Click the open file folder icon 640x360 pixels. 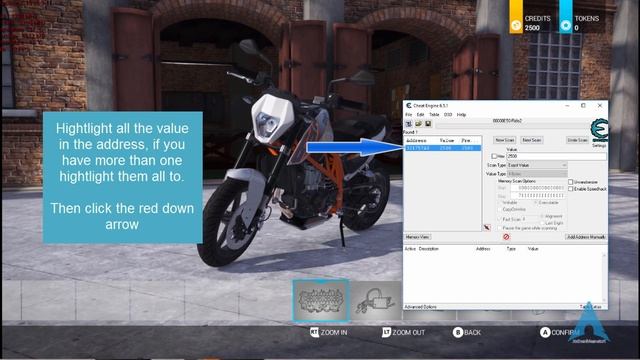pyautogui.click(x=418, y=124)
